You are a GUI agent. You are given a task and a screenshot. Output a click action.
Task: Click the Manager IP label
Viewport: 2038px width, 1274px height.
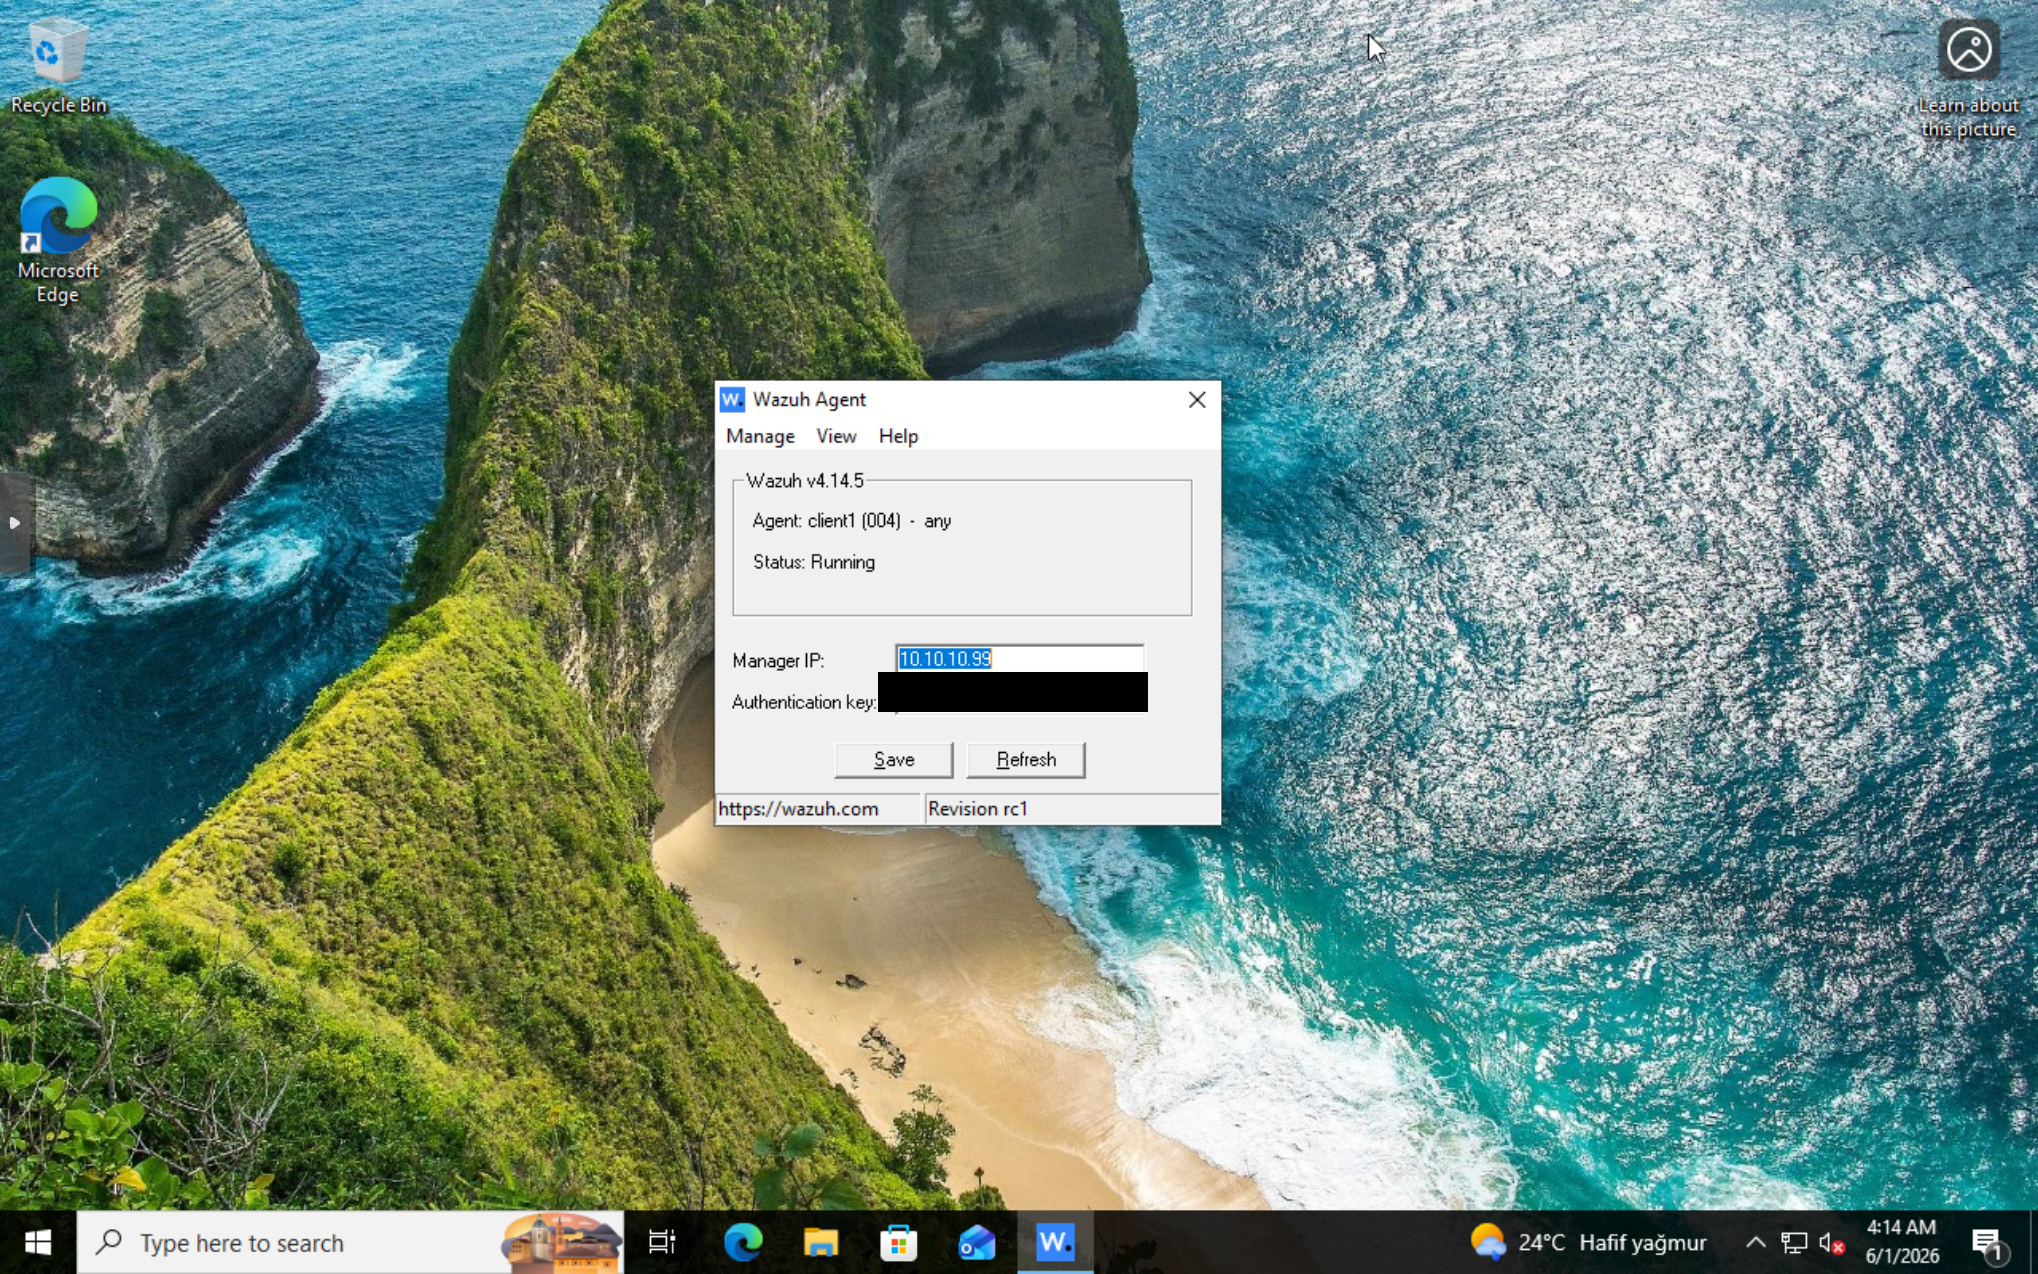pos(778,661)
